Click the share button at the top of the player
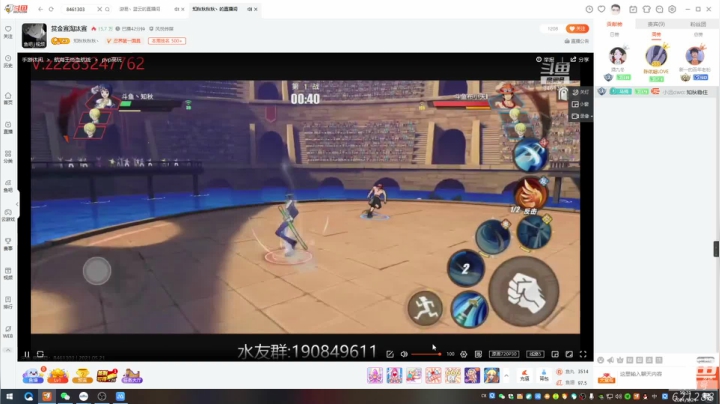This screenshot has width=720, height=404. pos(579,60)
